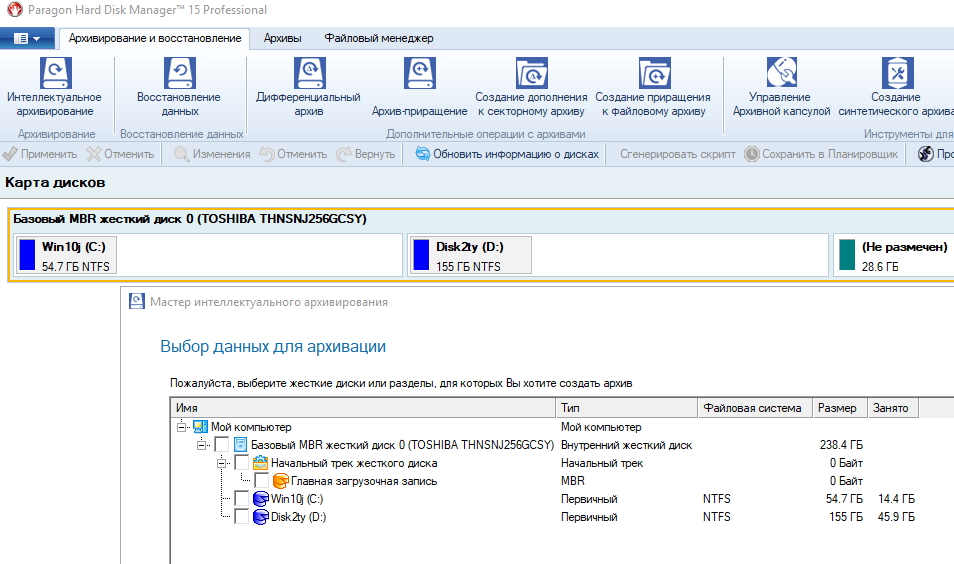
Task: Sort by Файловая система column header
Action: click(x=755, y=408)
